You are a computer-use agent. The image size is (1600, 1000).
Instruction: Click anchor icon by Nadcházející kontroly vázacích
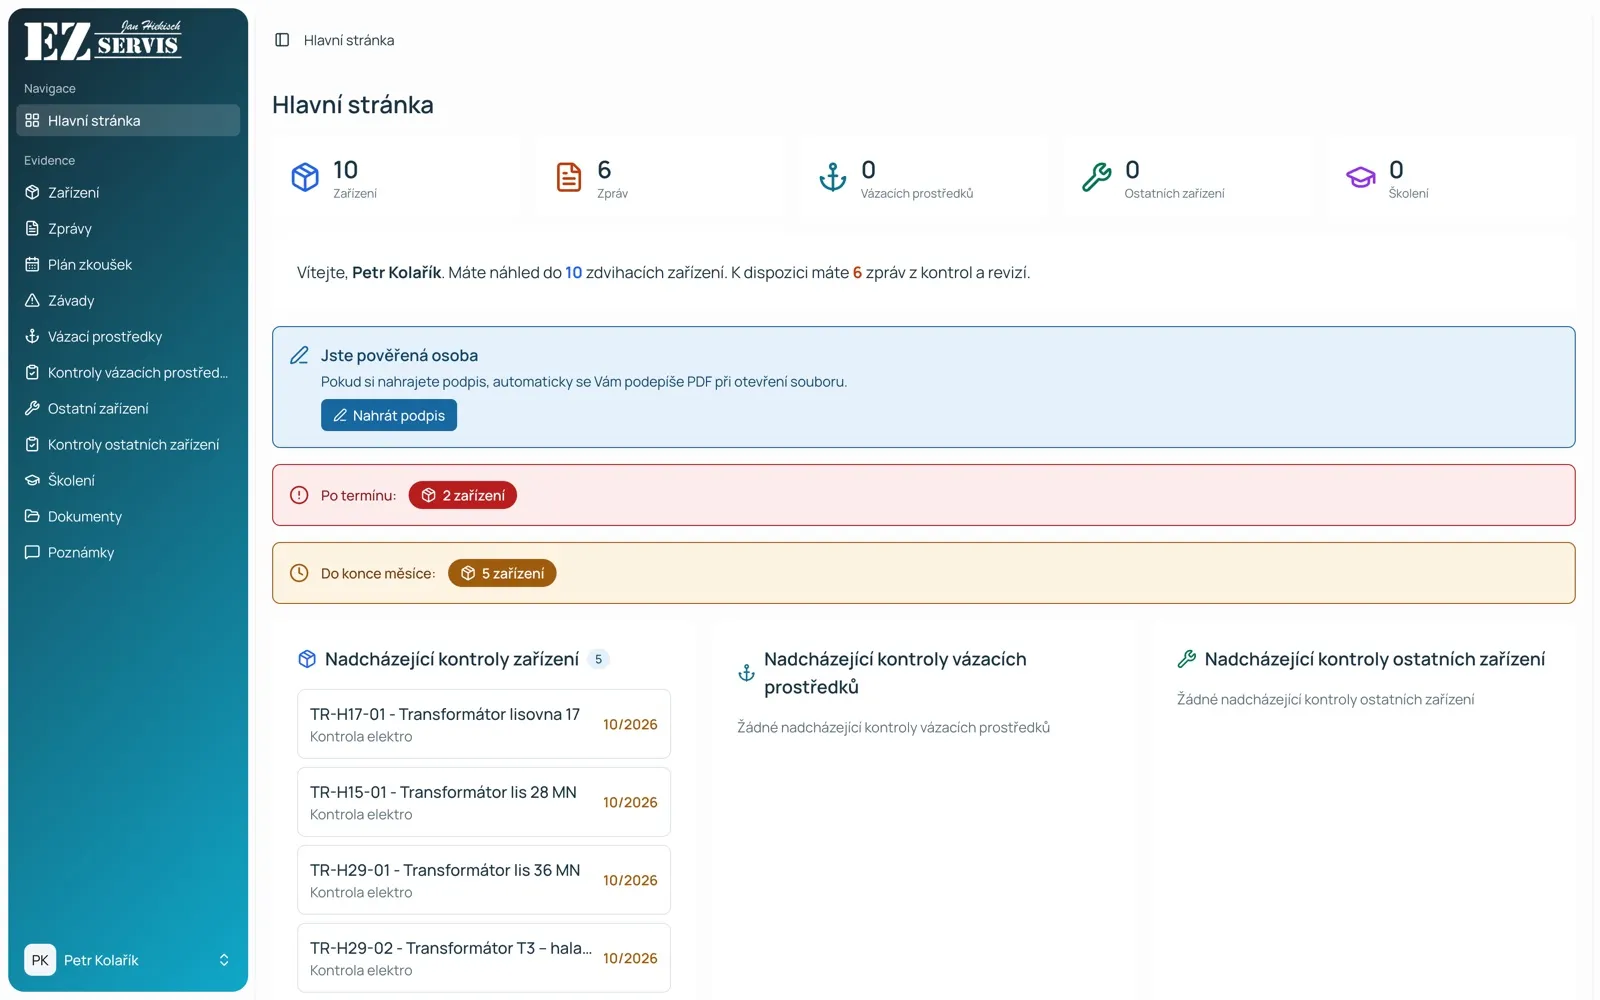pyautogui.click(x=746, y=673)
